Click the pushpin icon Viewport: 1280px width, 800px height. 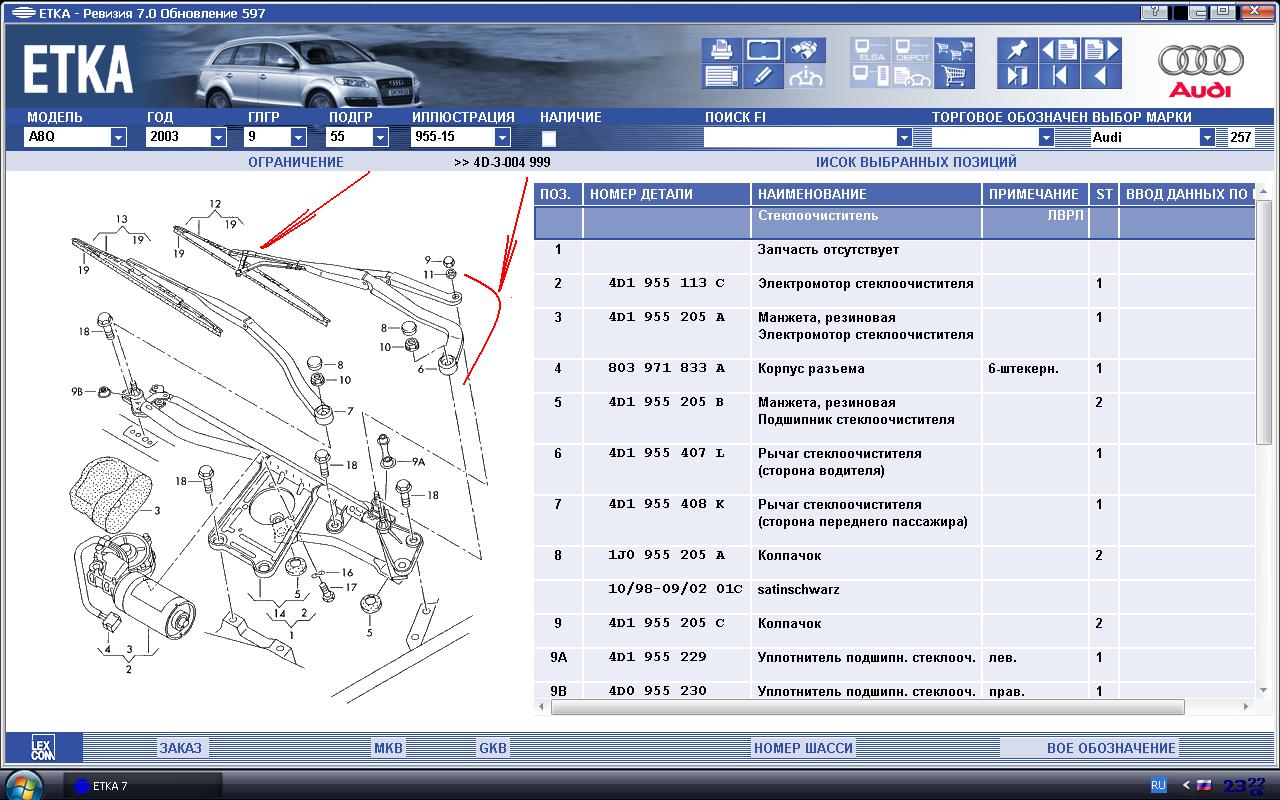tap(1017, 50)
